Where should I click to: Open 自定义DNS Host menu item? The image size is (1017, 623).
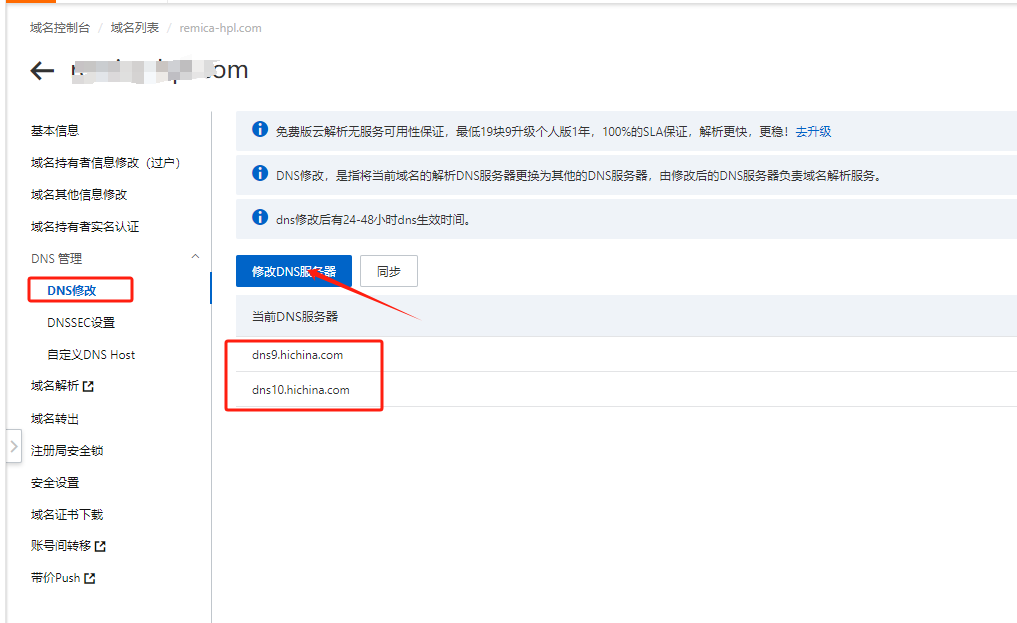coord(91,354)
